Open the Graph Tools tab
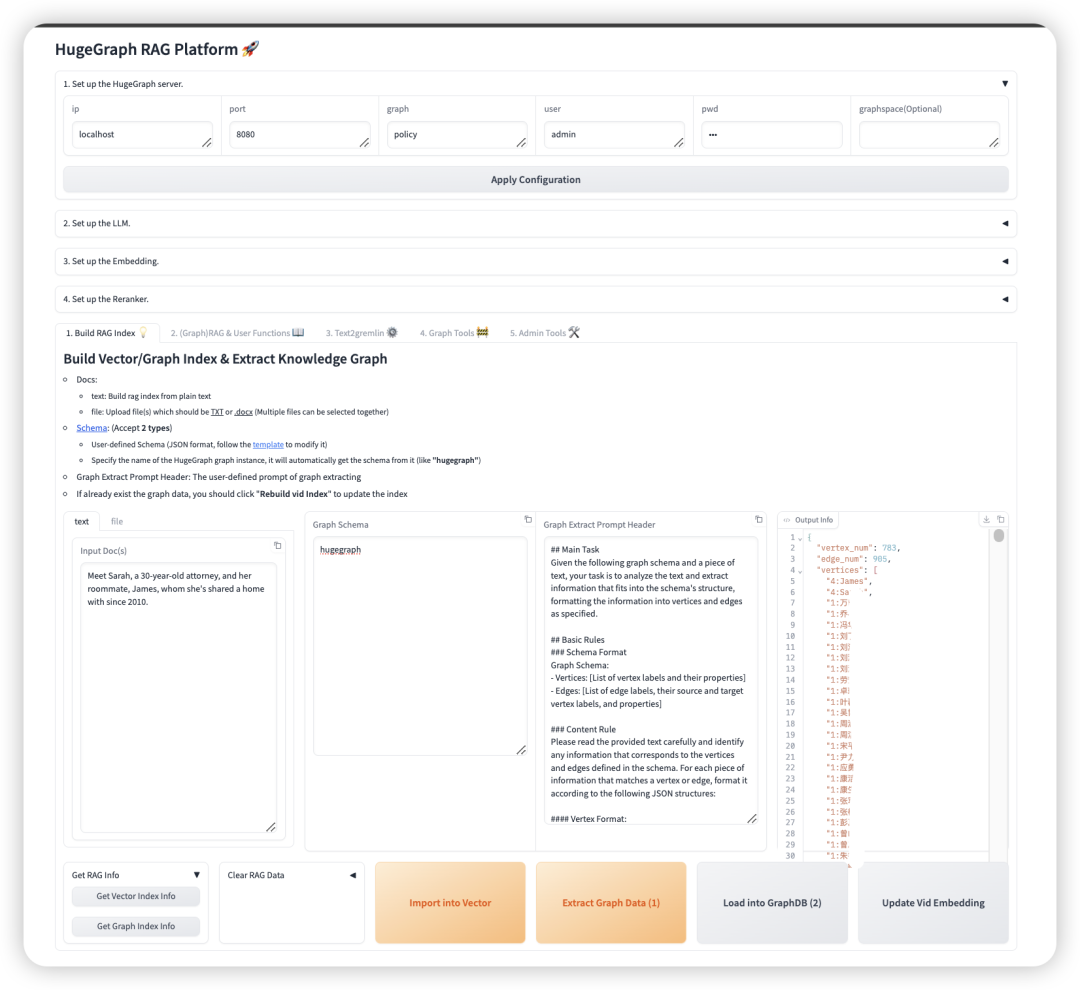1080x990 pixels. click(454, 333)
